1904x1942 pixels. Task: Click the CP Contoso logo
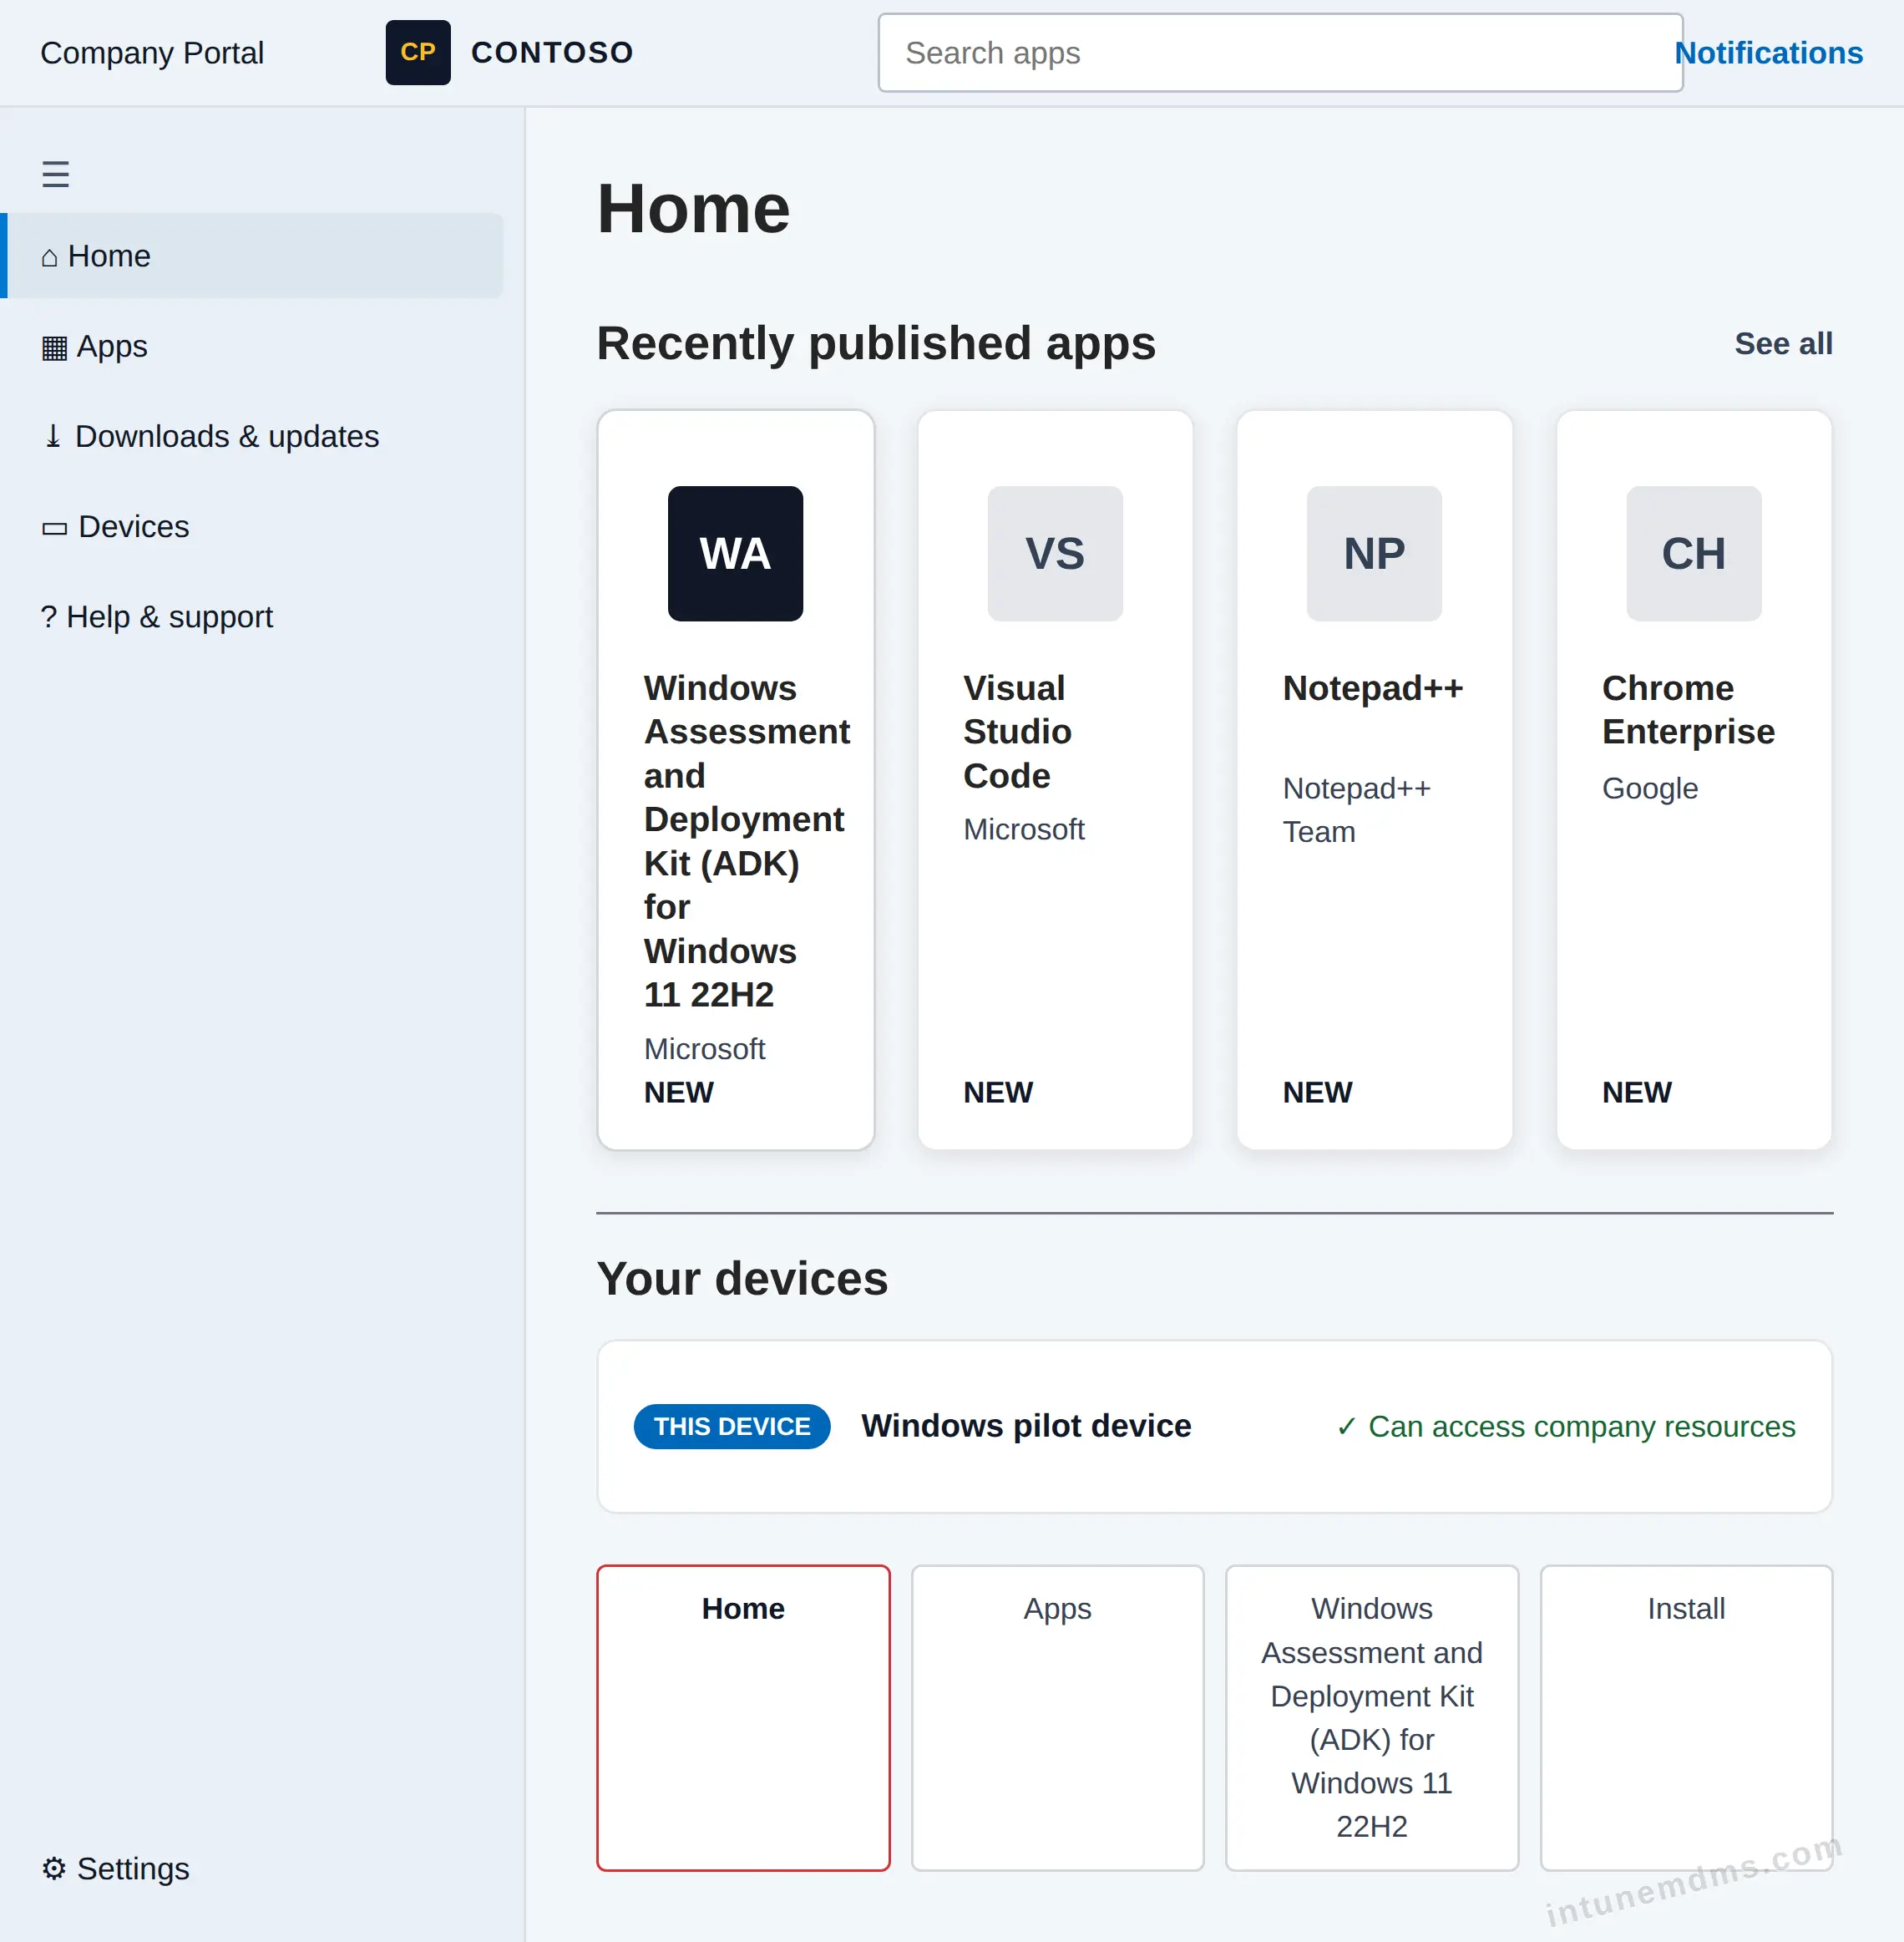tap(418, 52)
